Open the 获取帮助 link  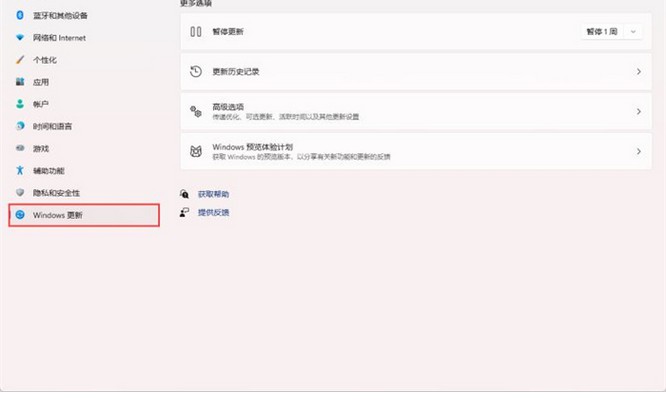213,194
